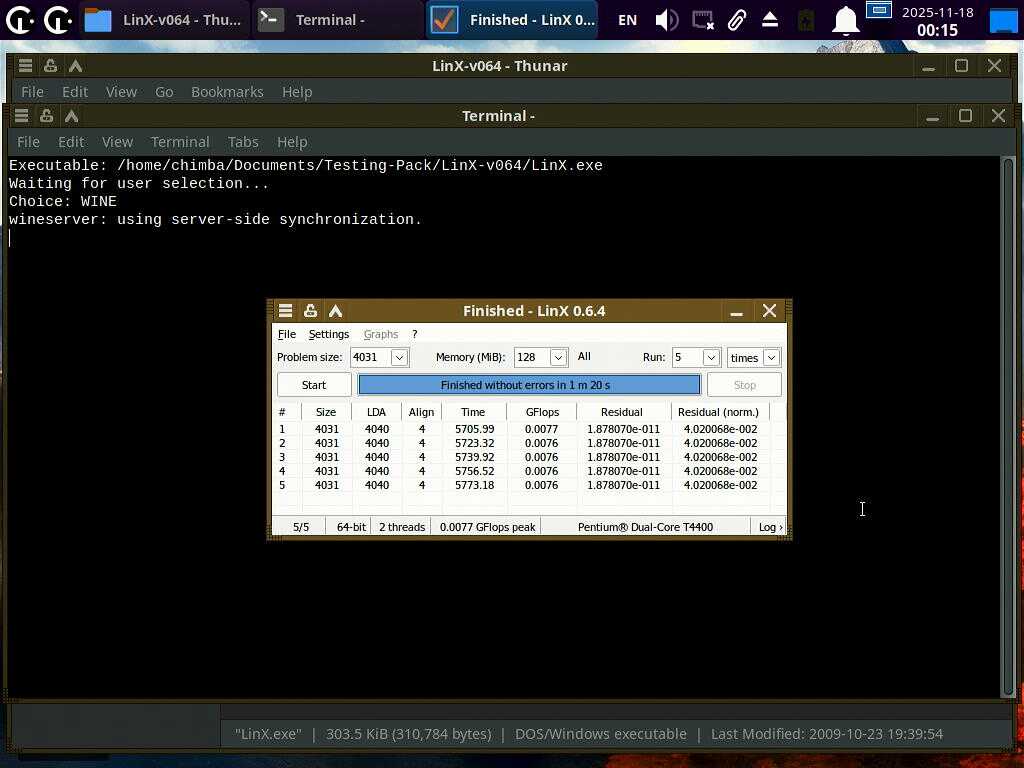The image size is (1024, 768).
Task: Click the Memory value field 128
Action: click(532, 358)
